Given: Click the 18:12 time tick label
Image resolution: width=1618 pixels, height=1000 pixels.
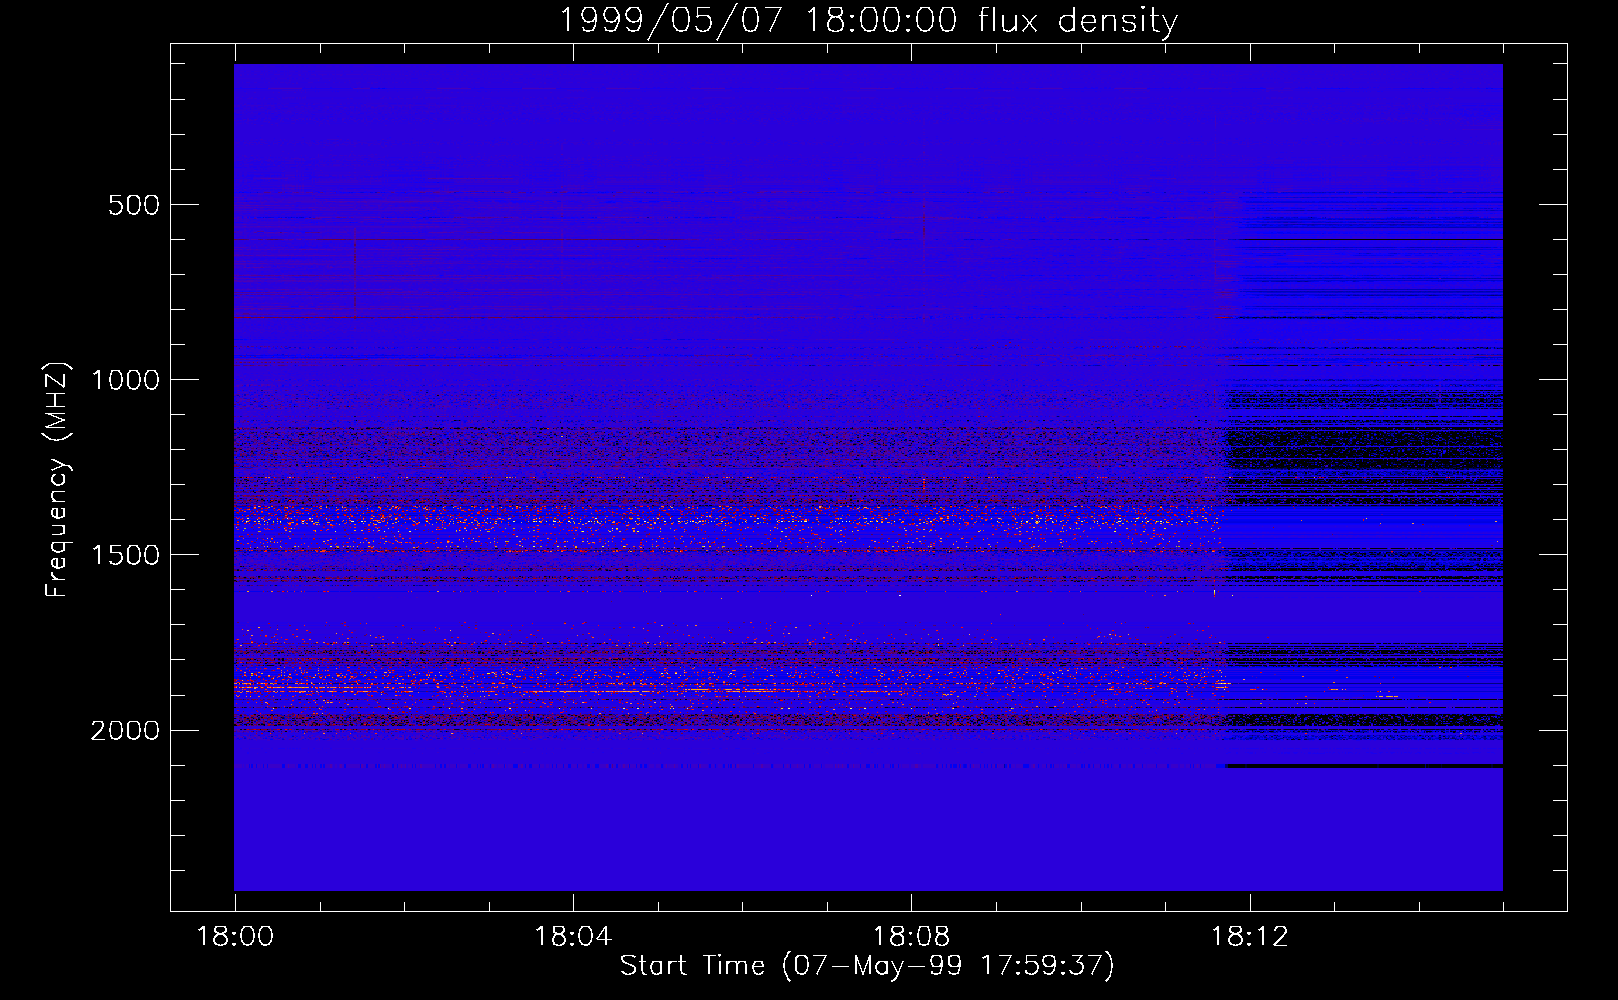Looking at the screenshot, I should pos(1250,937).
